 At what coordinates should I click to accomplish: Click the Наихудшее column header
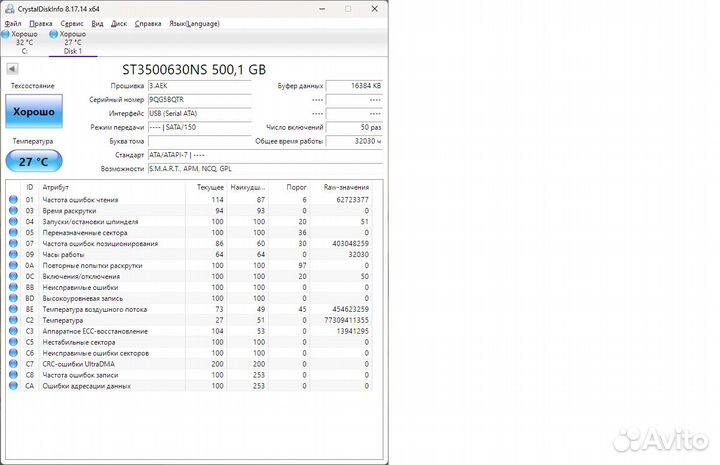point(248,187)
